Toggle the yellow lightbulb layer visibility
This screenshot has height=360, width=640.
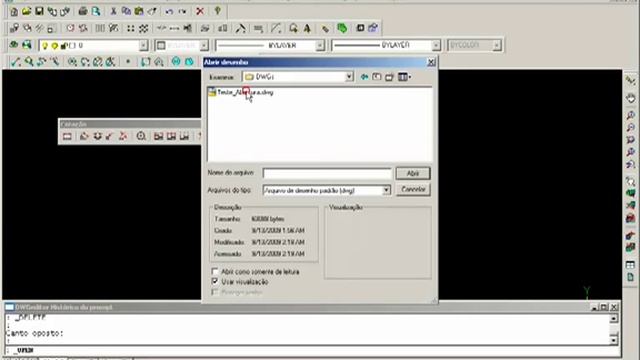click(45, 46)
